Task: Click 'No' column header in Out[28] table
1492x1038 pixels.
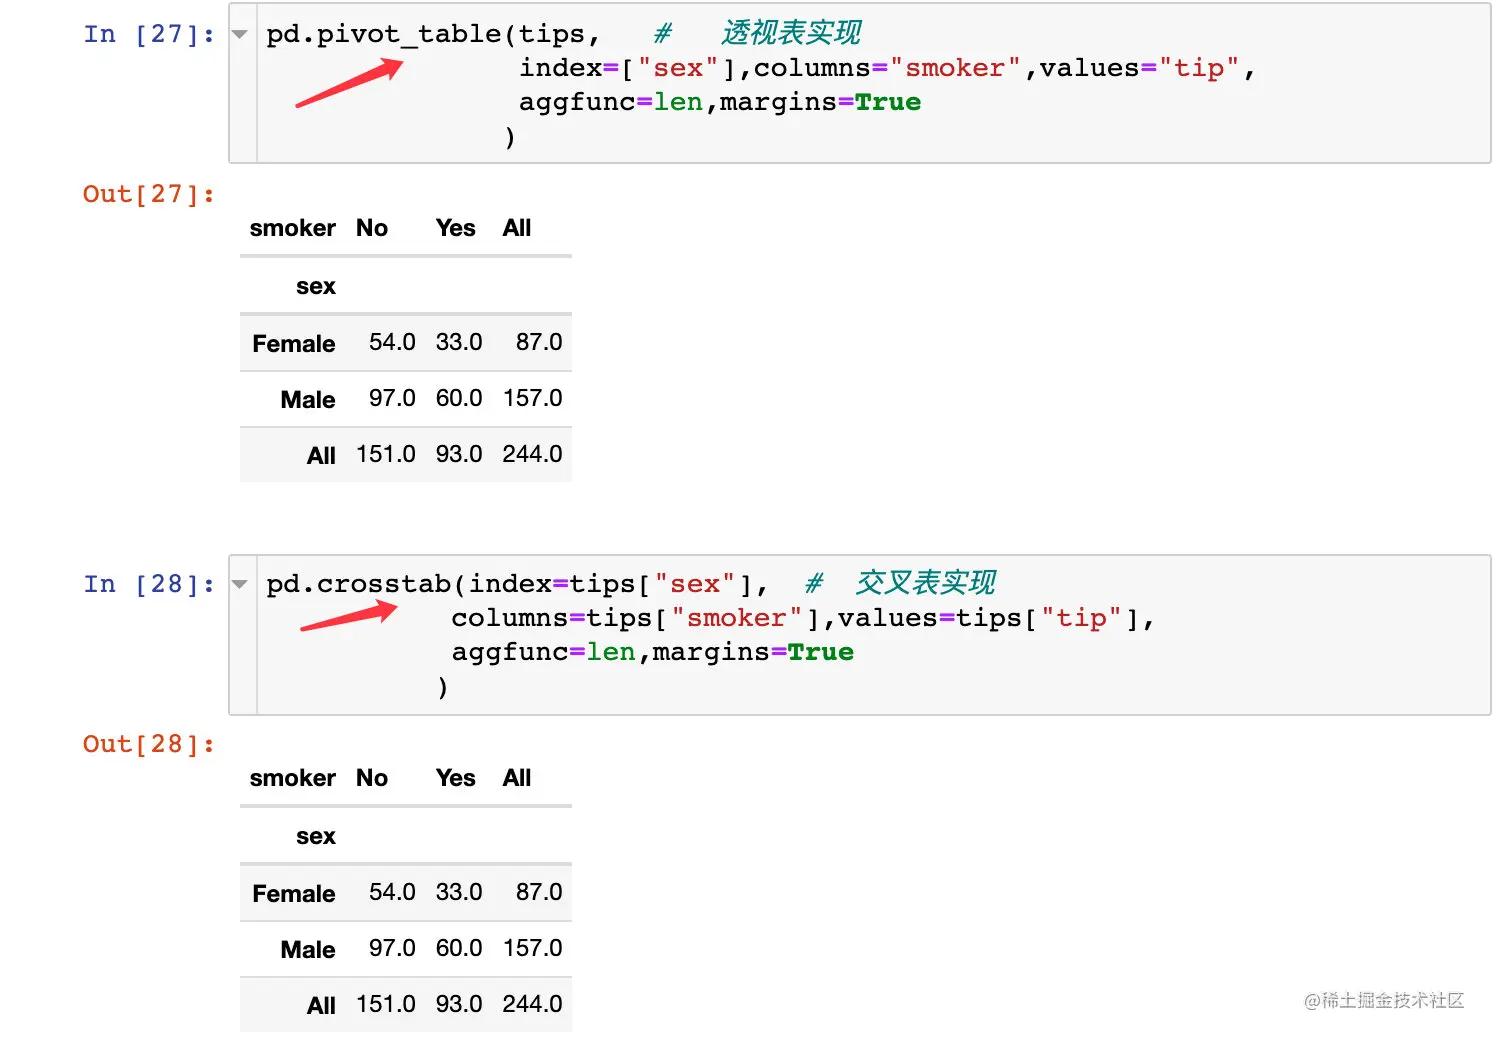Action: [372, 778]
